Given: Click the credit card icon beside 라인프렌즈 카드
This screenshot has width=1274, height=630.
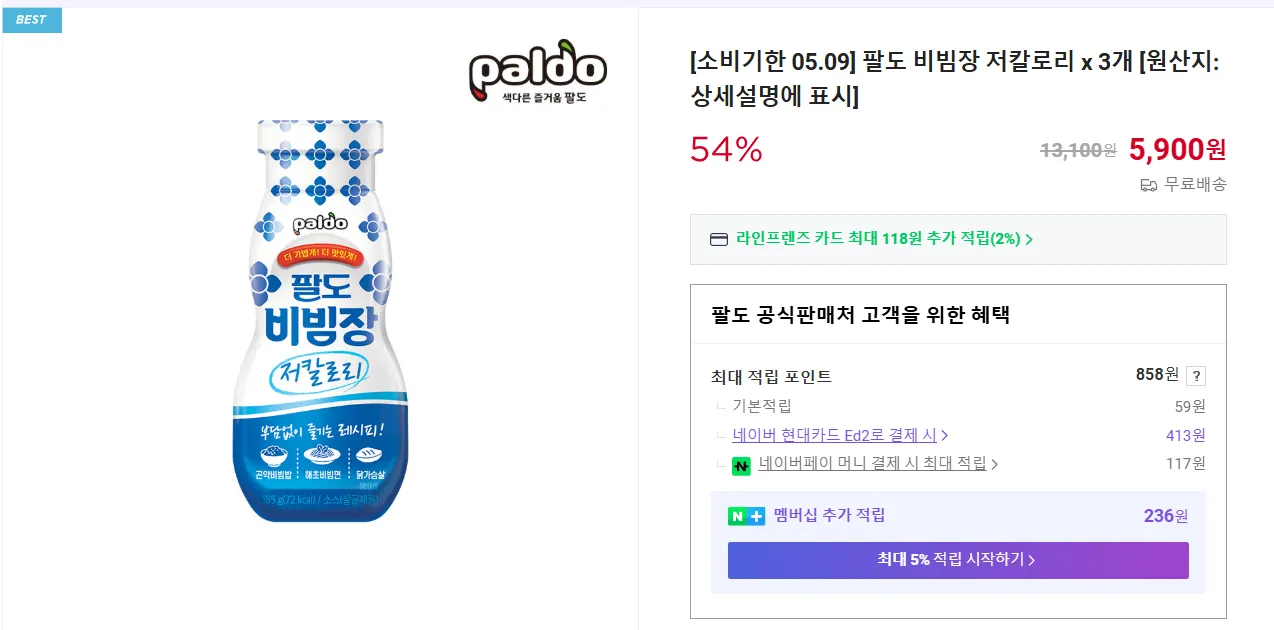Looking at the screenshot, I should [x=718, y=239].
